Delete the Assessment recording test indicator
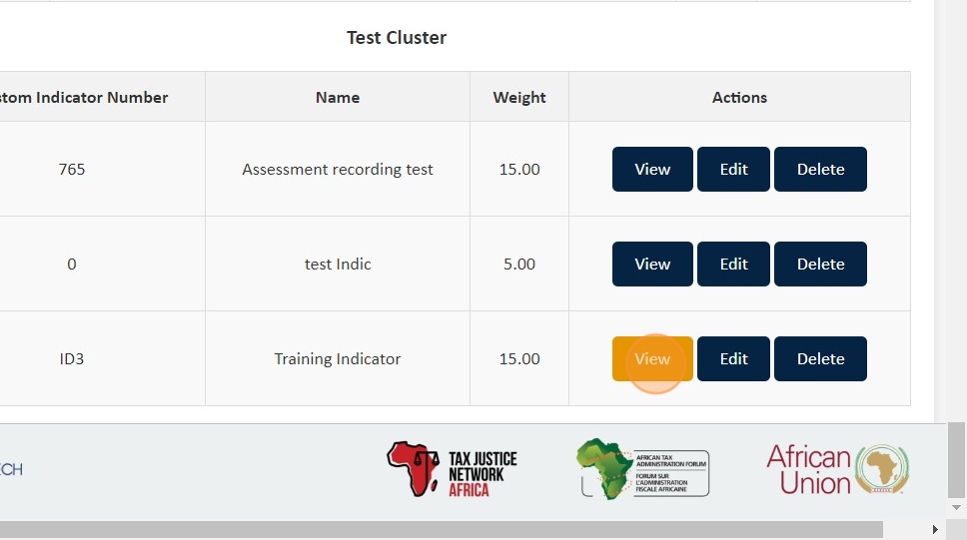Screen dimensions: 967x540 820,169
